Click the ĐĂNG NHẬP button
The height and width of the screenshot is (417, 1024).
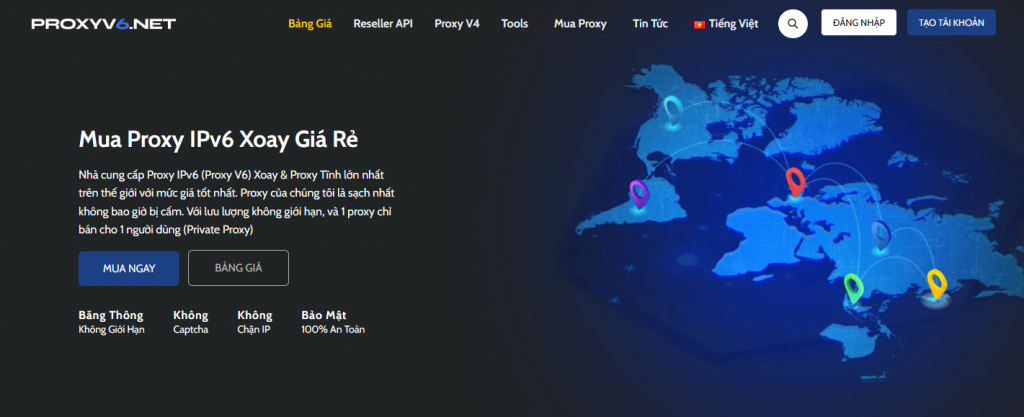(859, 22)
